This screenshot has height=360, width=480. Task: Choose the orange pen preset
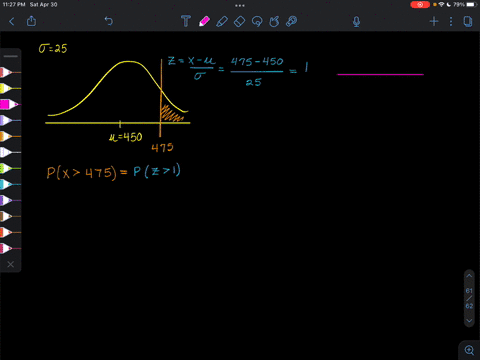pyautogui.click(x=10, y=136)
